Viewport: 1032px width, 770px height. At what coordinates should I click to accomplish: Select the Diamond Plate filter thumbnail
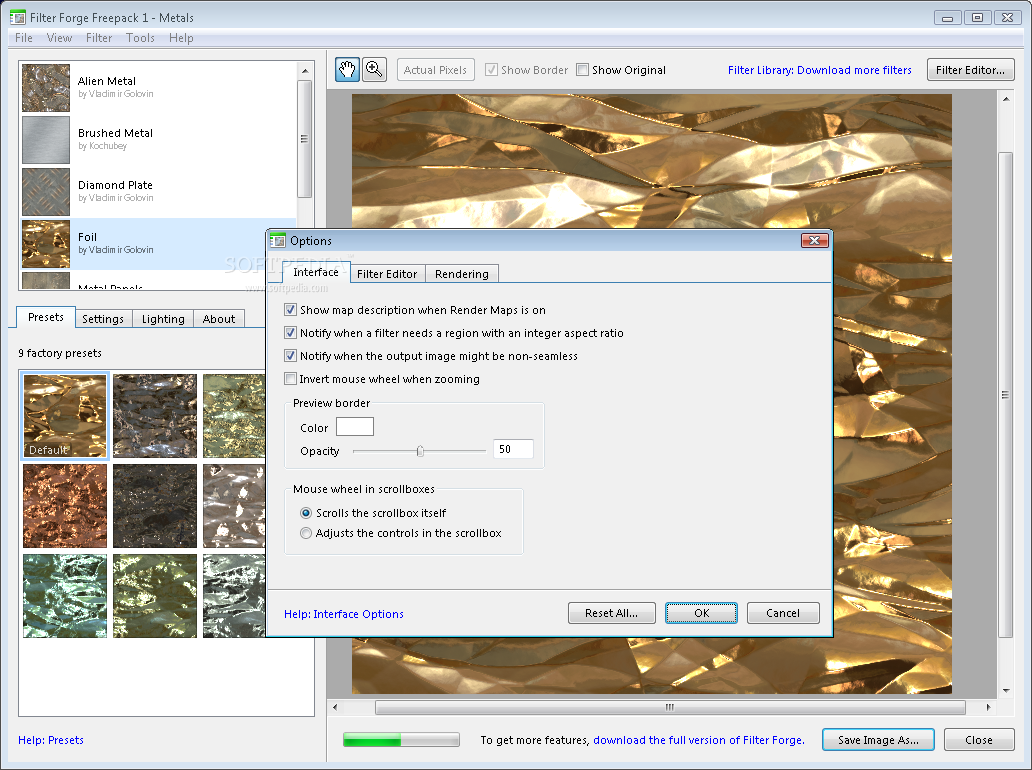(46, 192)
